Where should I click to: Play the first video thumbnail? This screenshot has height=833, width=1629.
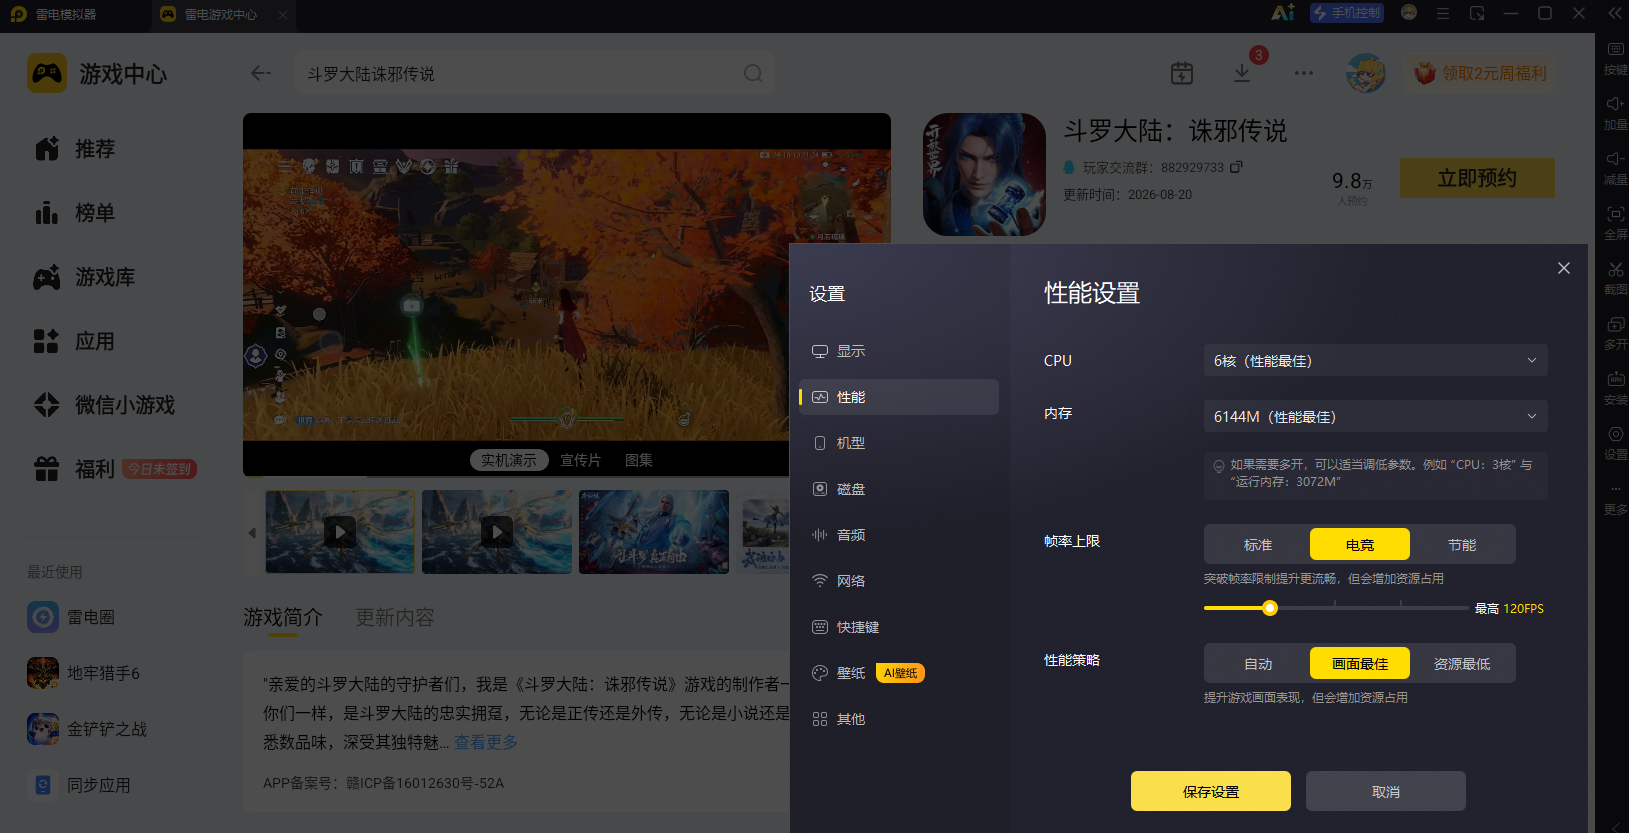coord(340,531)
